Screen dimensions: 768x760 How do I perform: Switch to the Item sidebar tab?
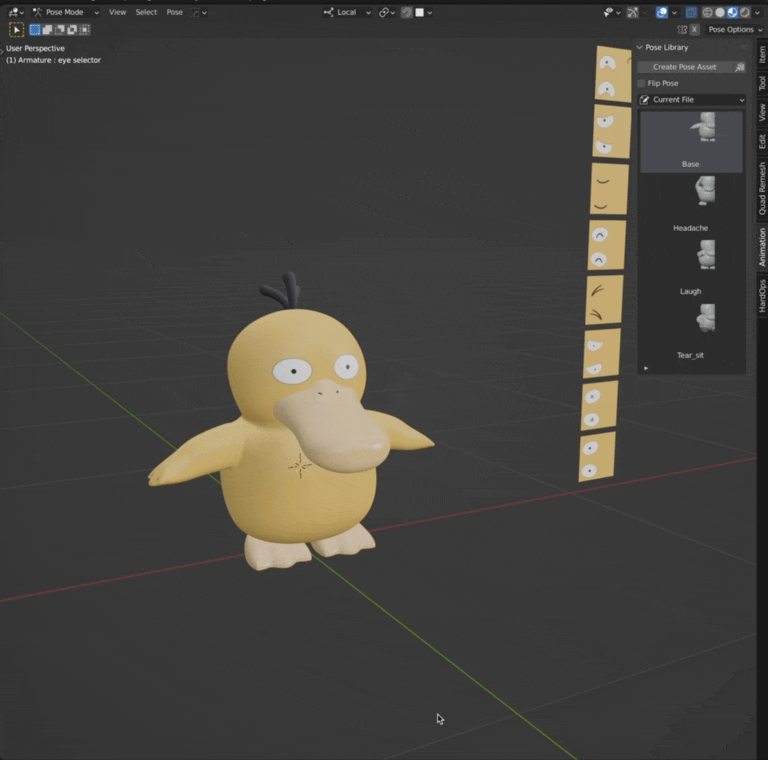pyautogui.click(x=762, y=54)
